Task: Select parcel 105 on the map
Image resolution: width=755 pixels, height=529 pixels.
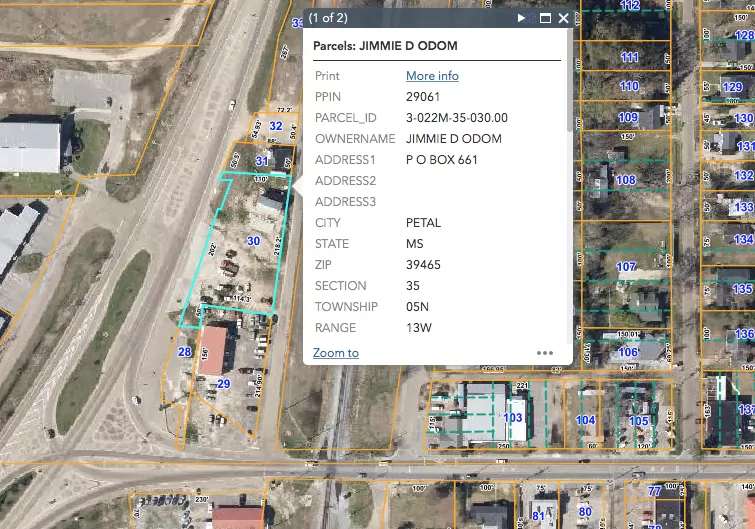Action: point(639,420)
